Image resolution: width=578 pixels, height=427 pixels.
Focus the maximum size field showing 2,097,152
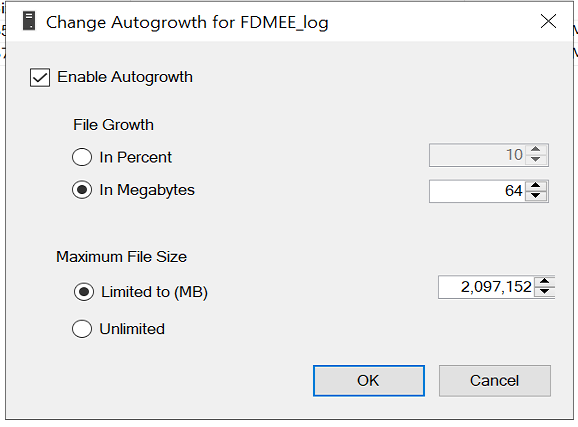pos(487,287)
